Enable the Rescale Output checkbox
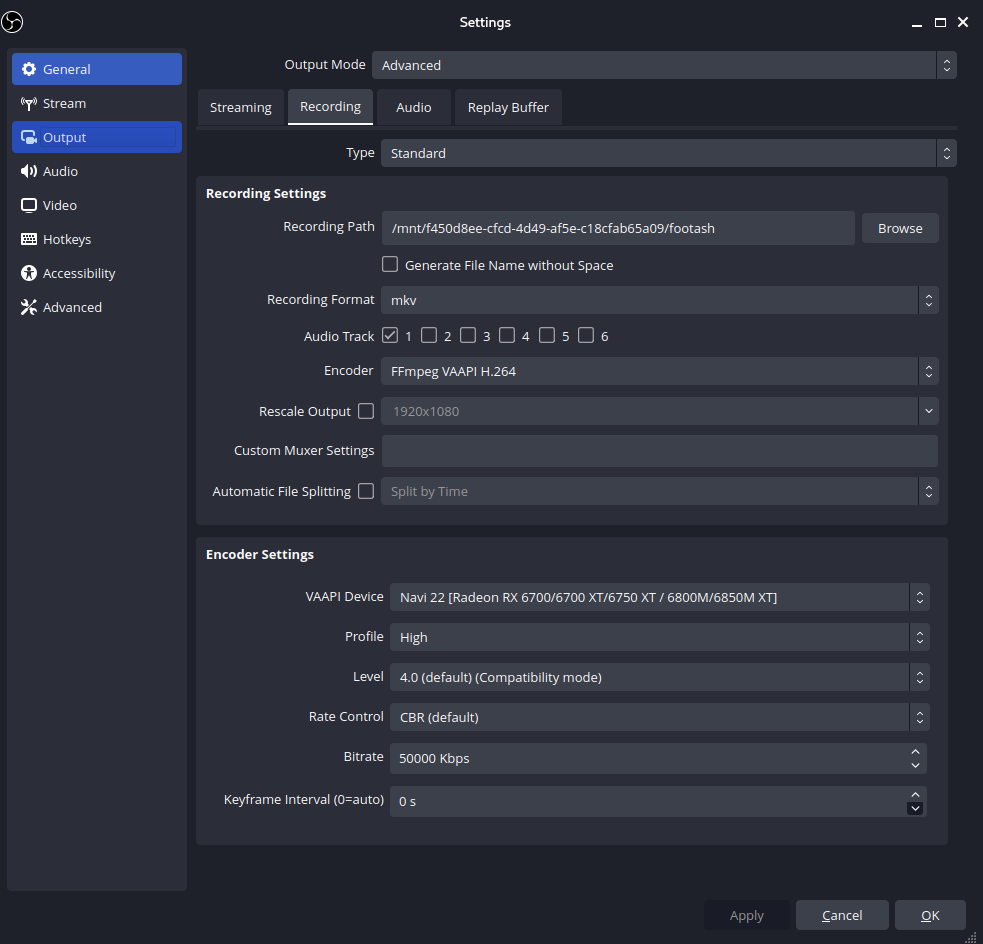 tap(366, 411)
